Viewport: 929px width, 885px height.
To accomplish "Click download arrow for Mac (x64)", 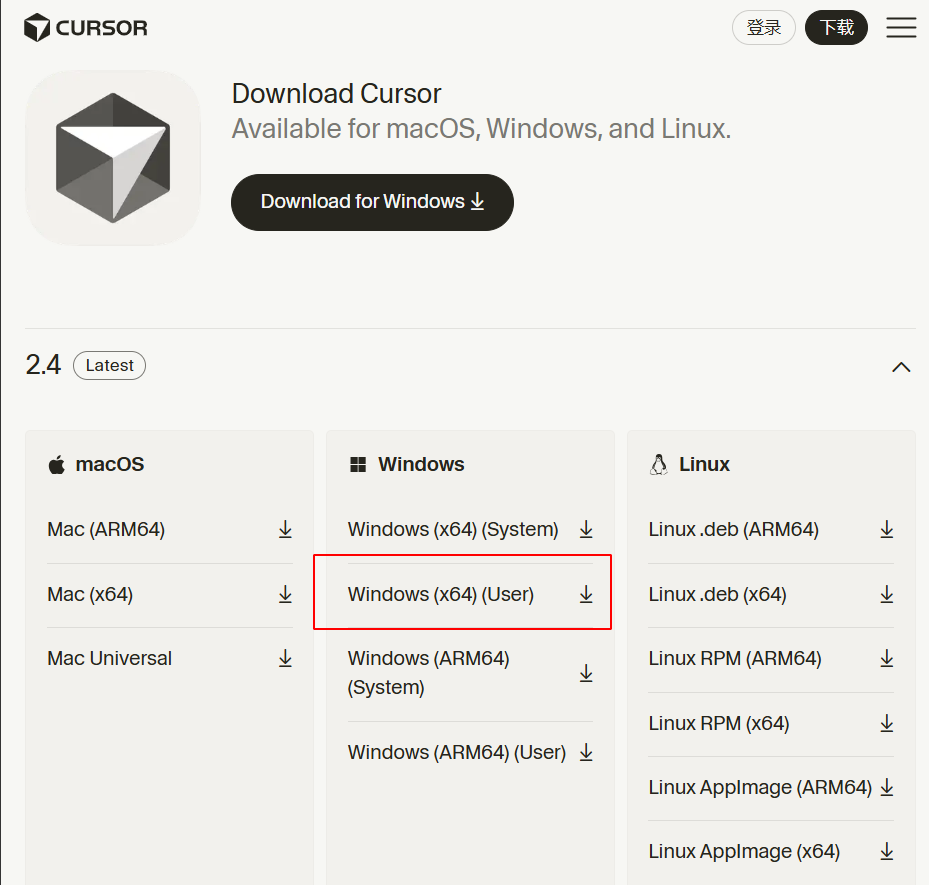I will 286,594.
